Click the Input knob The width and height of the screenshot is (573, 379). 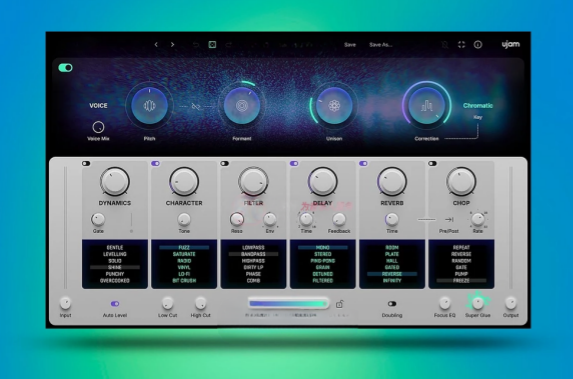[x=65, y=303]
